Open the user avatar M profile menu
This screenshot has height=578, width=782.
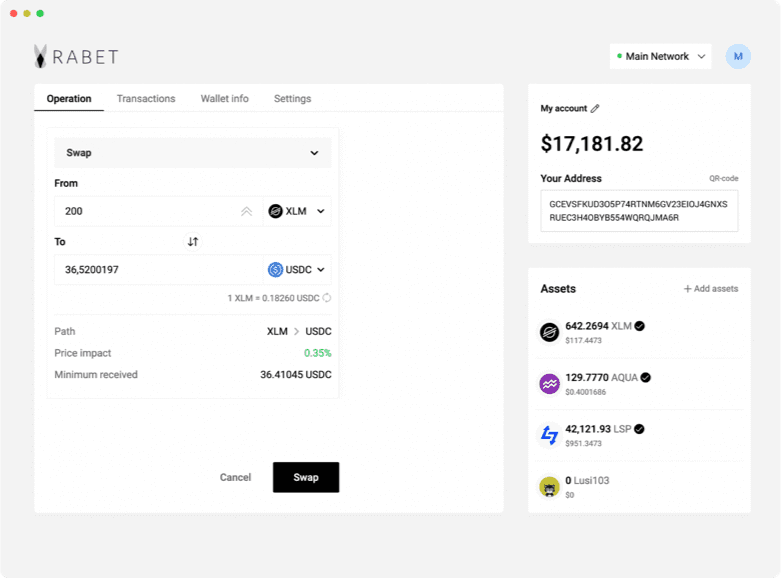(738, 57)
